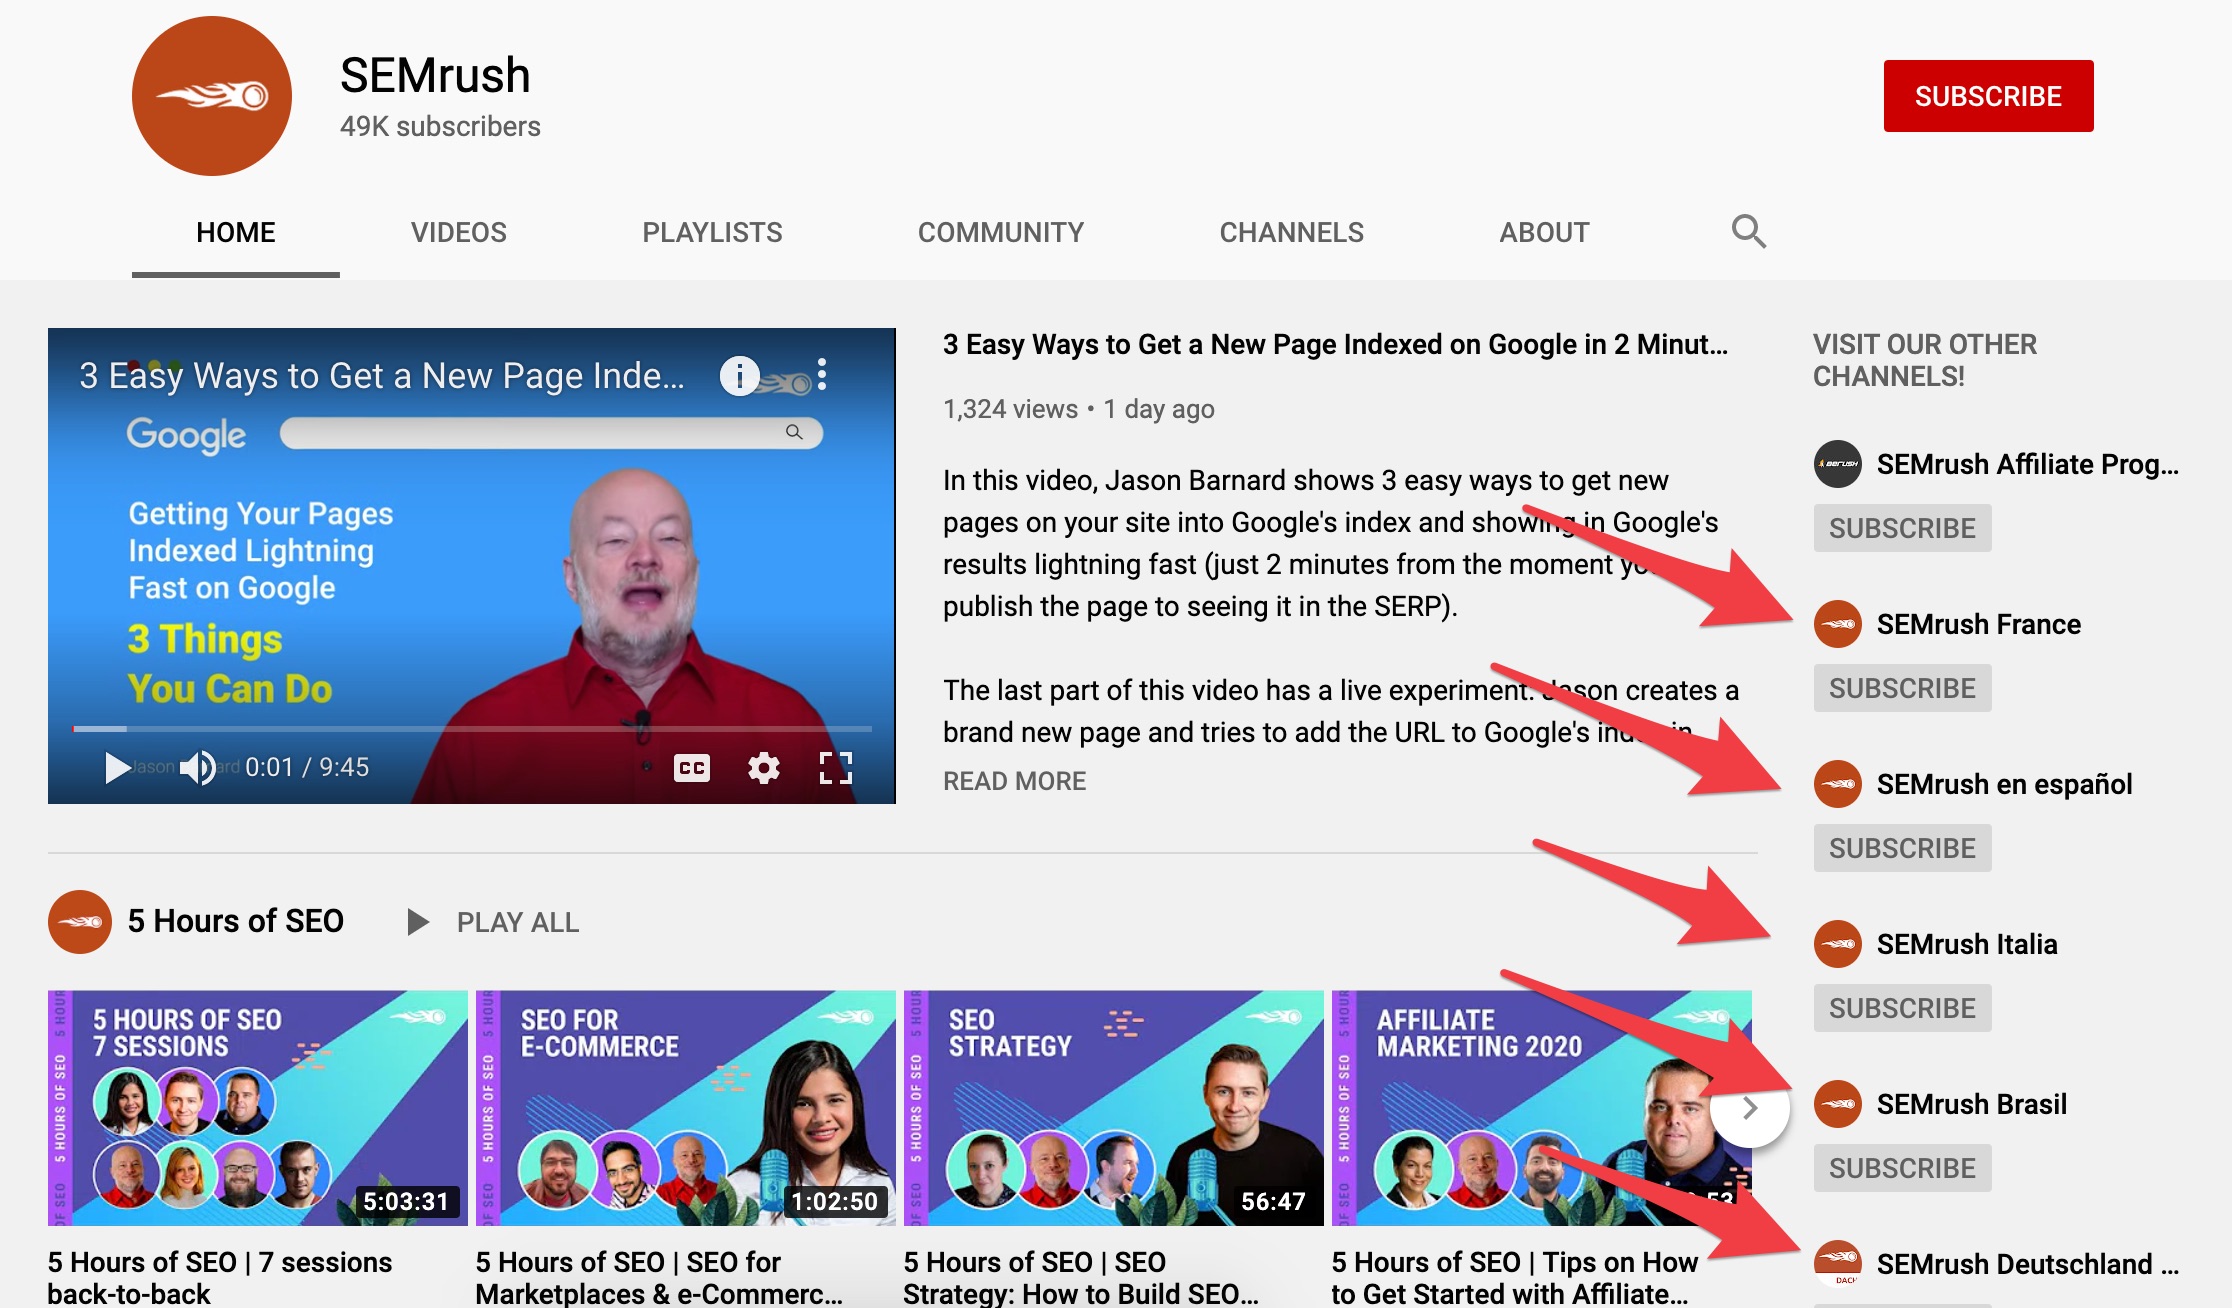Click the video progress bar
This screenshot has height=1308, width=2232.
tap(472, 729)
